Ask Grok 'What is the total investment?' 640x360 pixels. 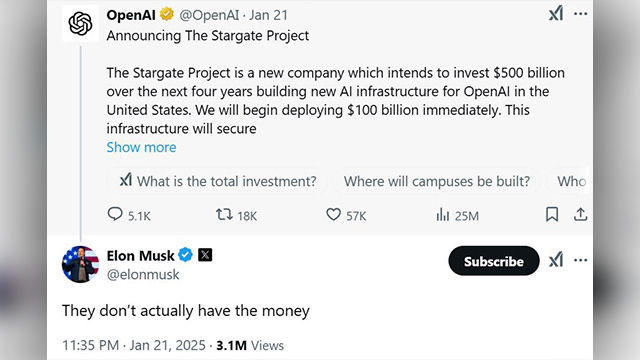(x=217, y=181)
